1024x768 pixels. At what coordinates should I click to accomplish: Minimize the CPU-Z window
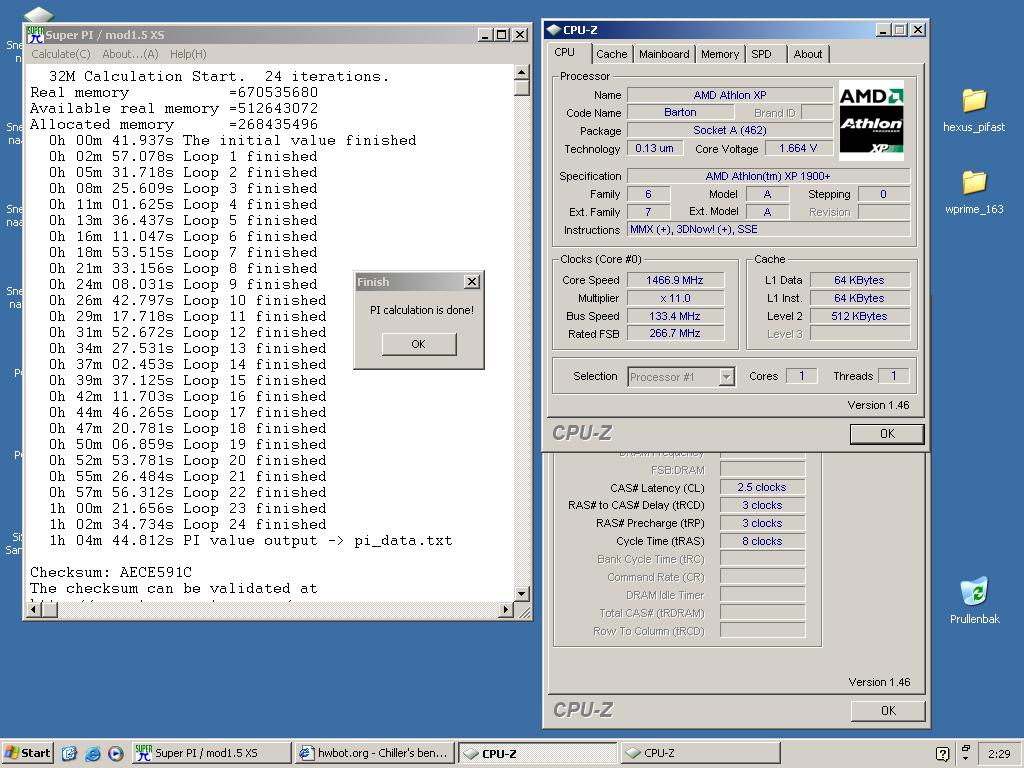(x=883, y=30)
